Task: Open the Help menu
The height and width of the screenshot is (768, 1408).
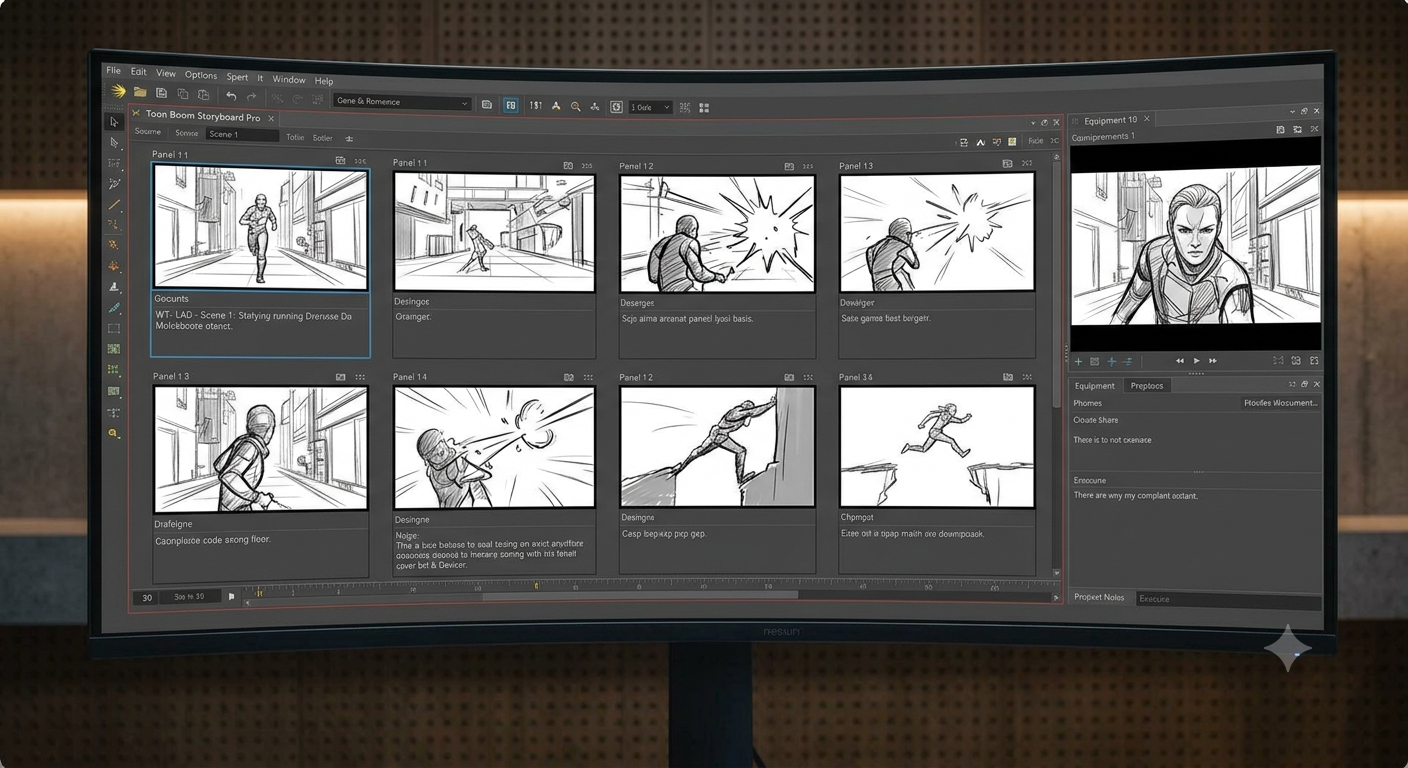Action: click(x=324, y=81)
